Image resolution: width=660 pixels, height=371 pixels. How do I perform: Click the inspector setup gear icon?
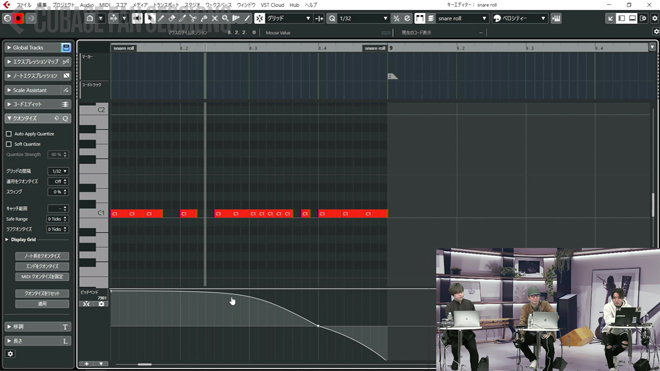[x=11, y=354]
